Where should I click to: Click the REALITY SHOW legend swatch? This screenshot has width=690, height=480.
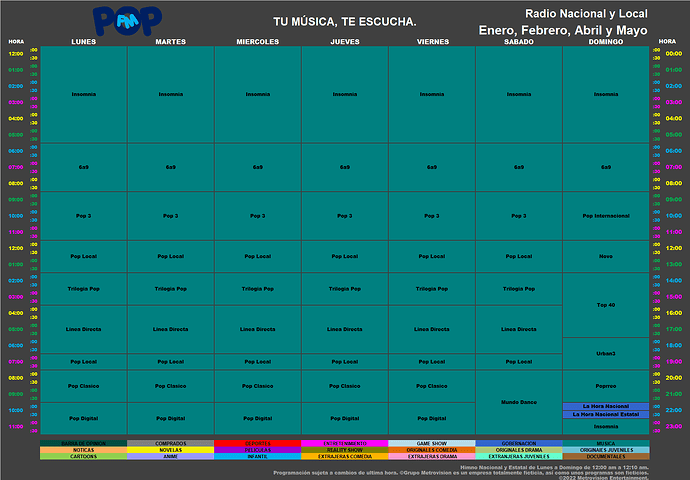click(x=345, y=450)
